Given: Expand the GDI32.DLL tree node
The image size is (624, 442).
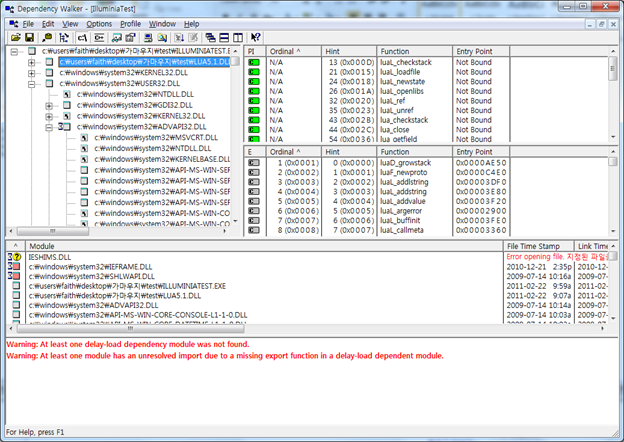Looking at the screenshot, I should tap(49, 105).
